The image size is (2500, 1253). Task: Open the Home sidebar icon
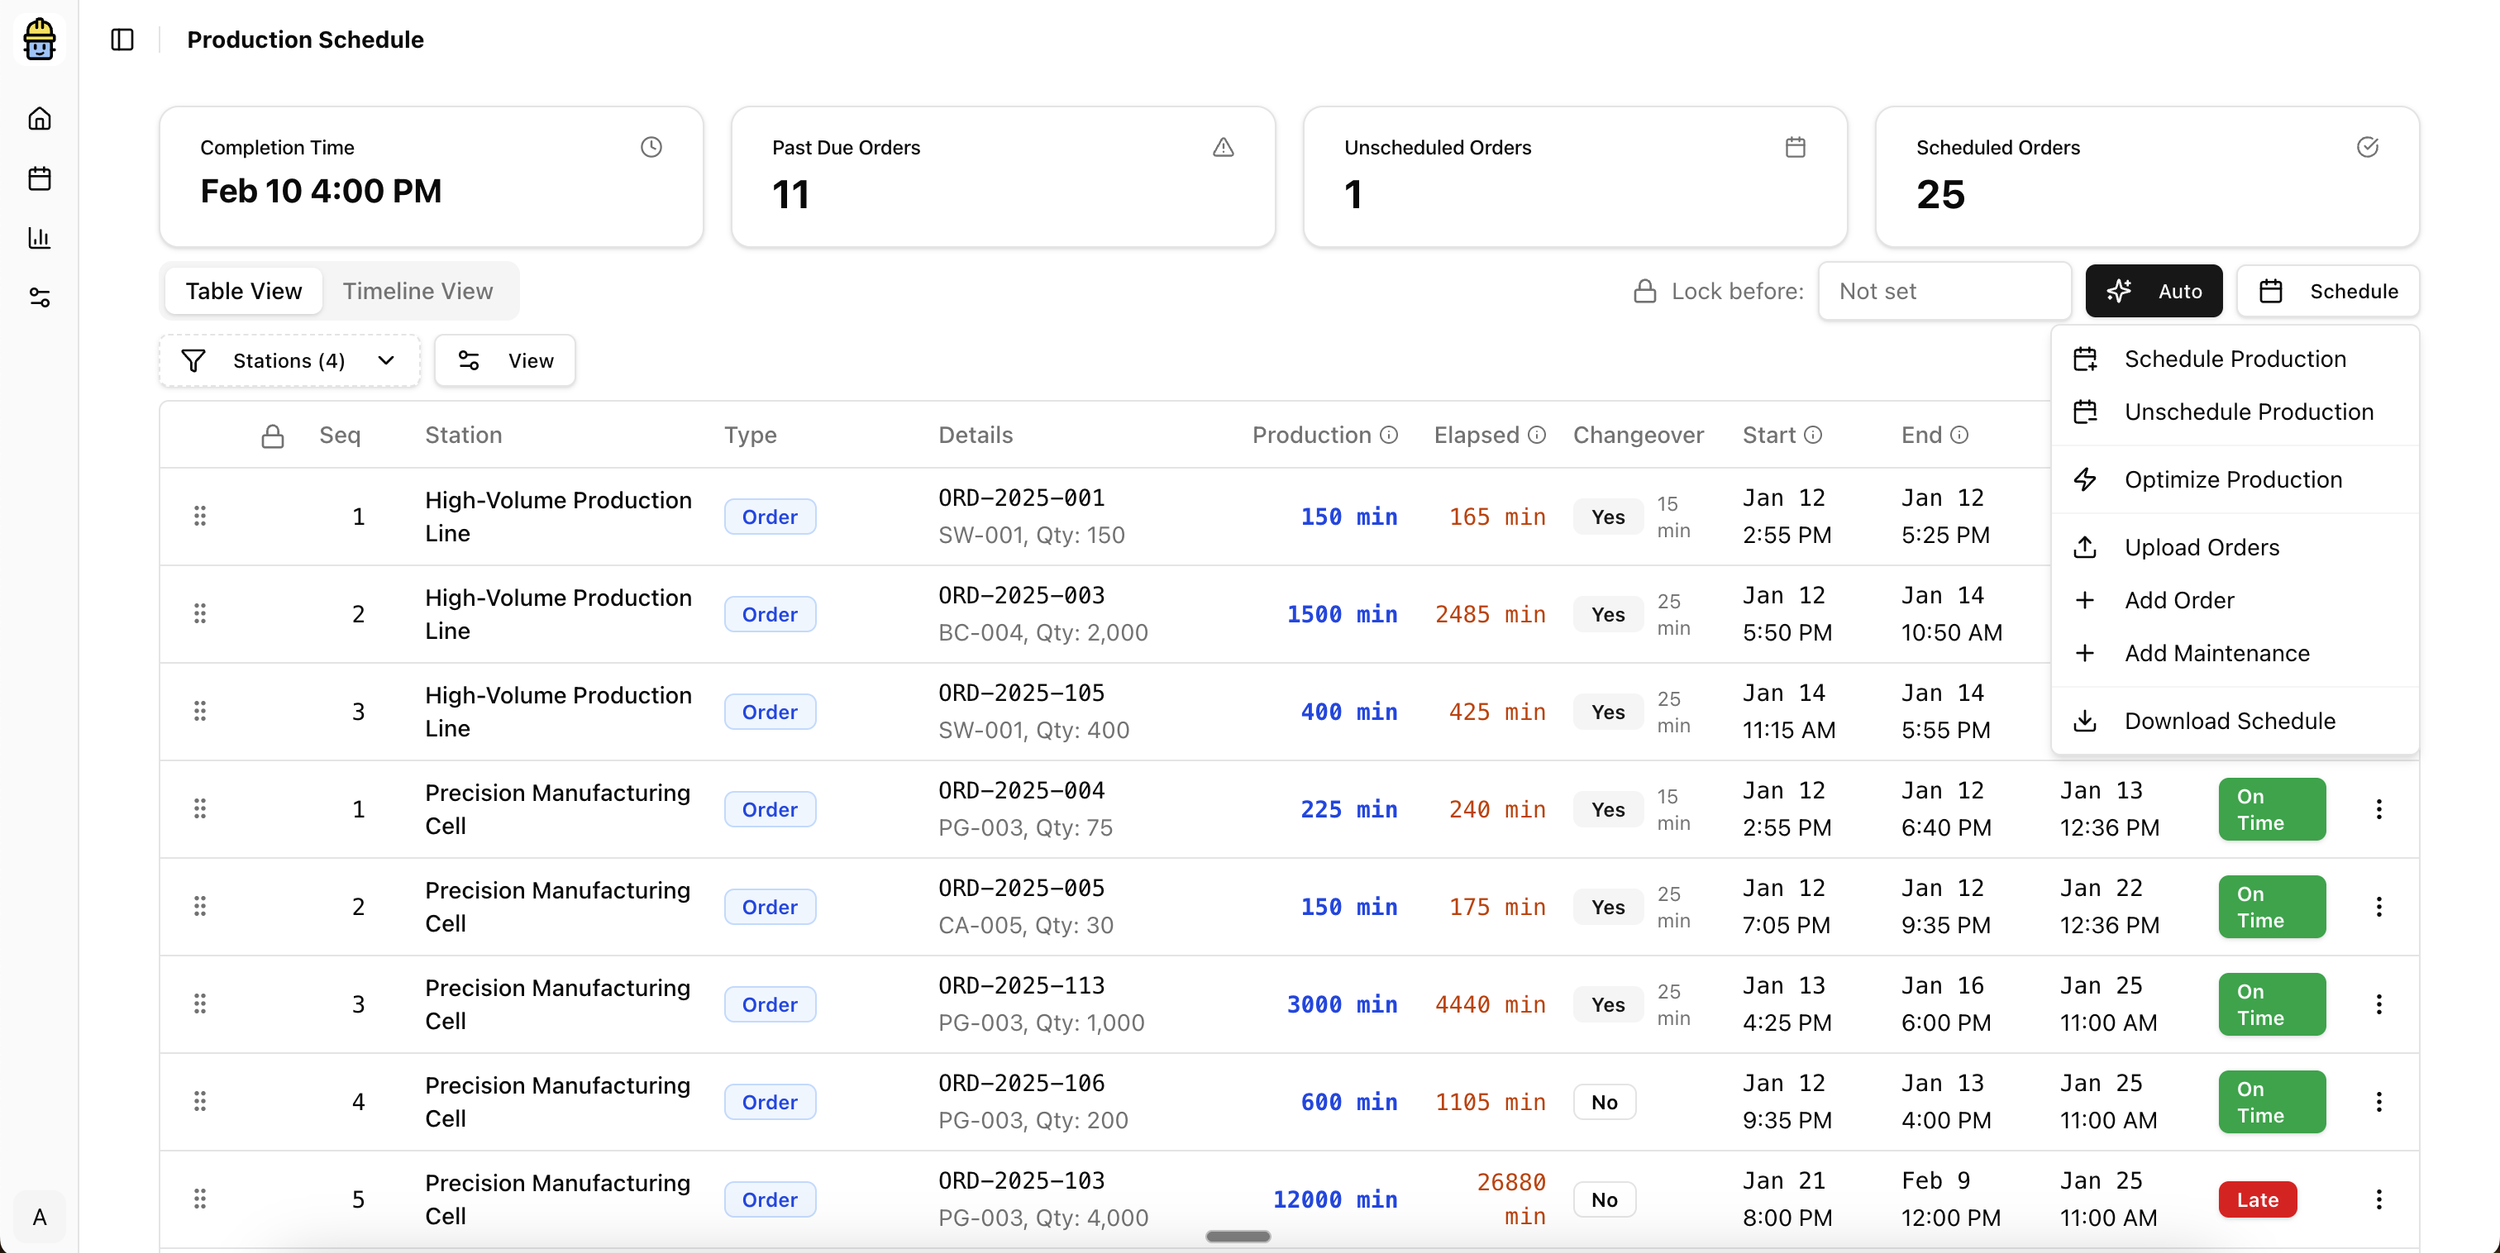(x=40, y=118)
